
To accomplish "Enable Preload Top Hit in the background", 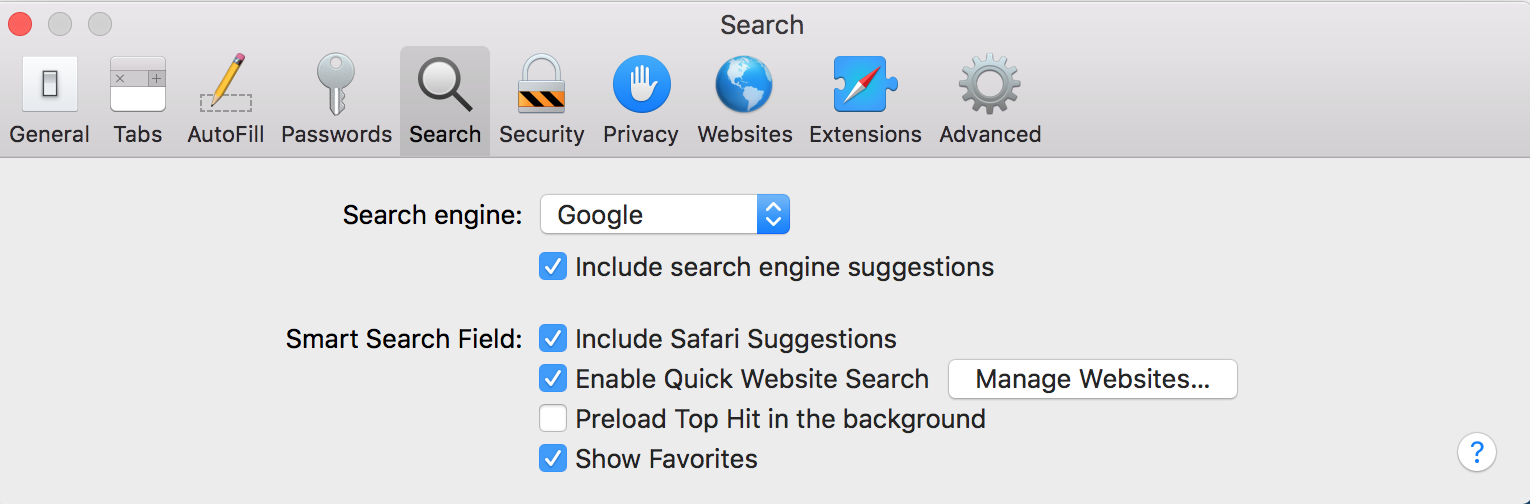I will (x=553, y=418).
